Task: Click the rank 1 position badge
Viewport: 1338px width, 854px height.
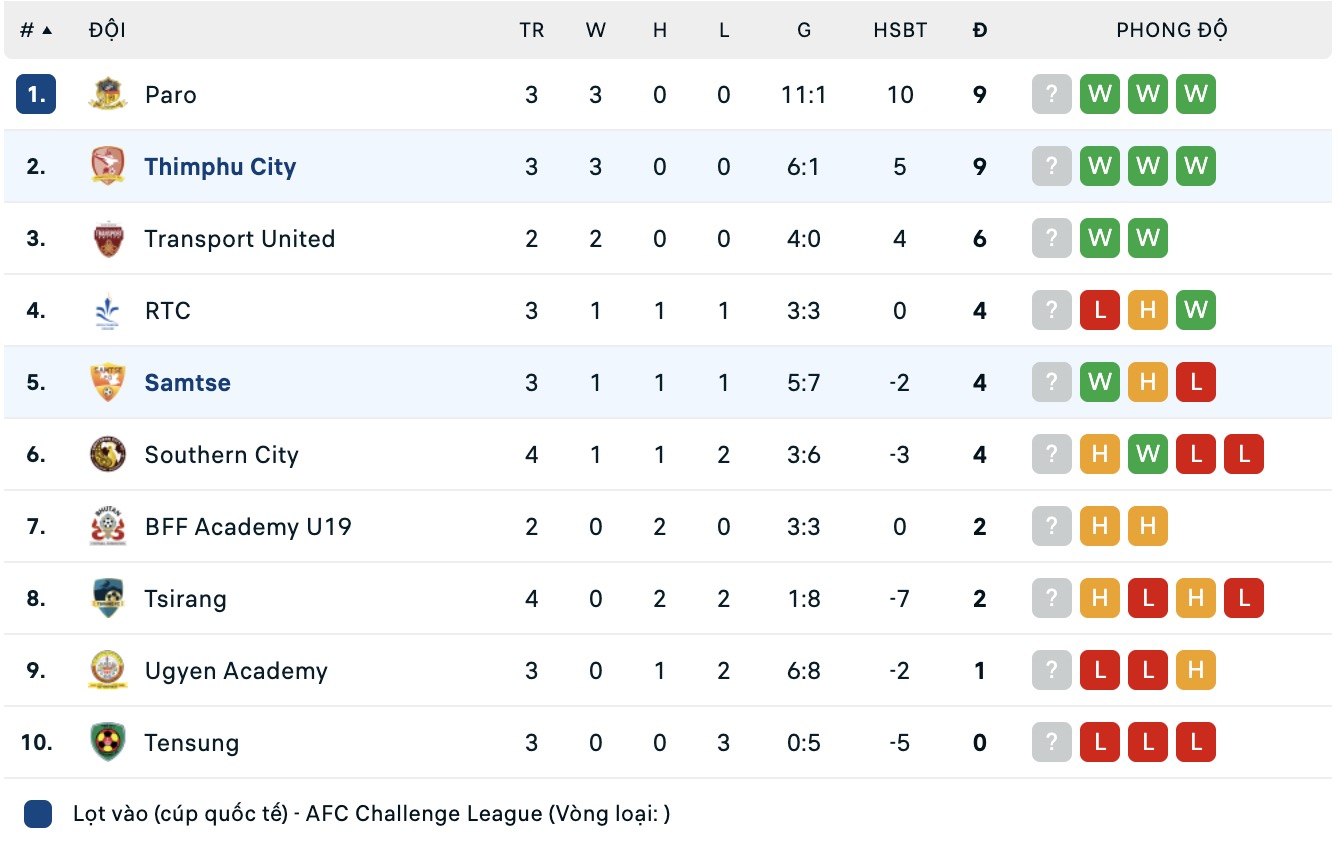Action: coord(36,95)
